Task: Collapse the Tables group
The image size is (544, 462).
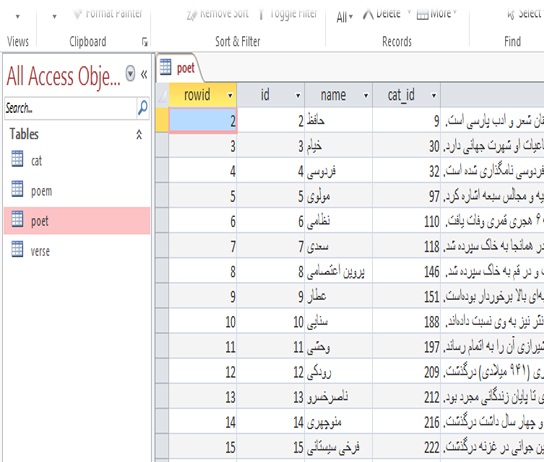Action: tap(139, 135)
